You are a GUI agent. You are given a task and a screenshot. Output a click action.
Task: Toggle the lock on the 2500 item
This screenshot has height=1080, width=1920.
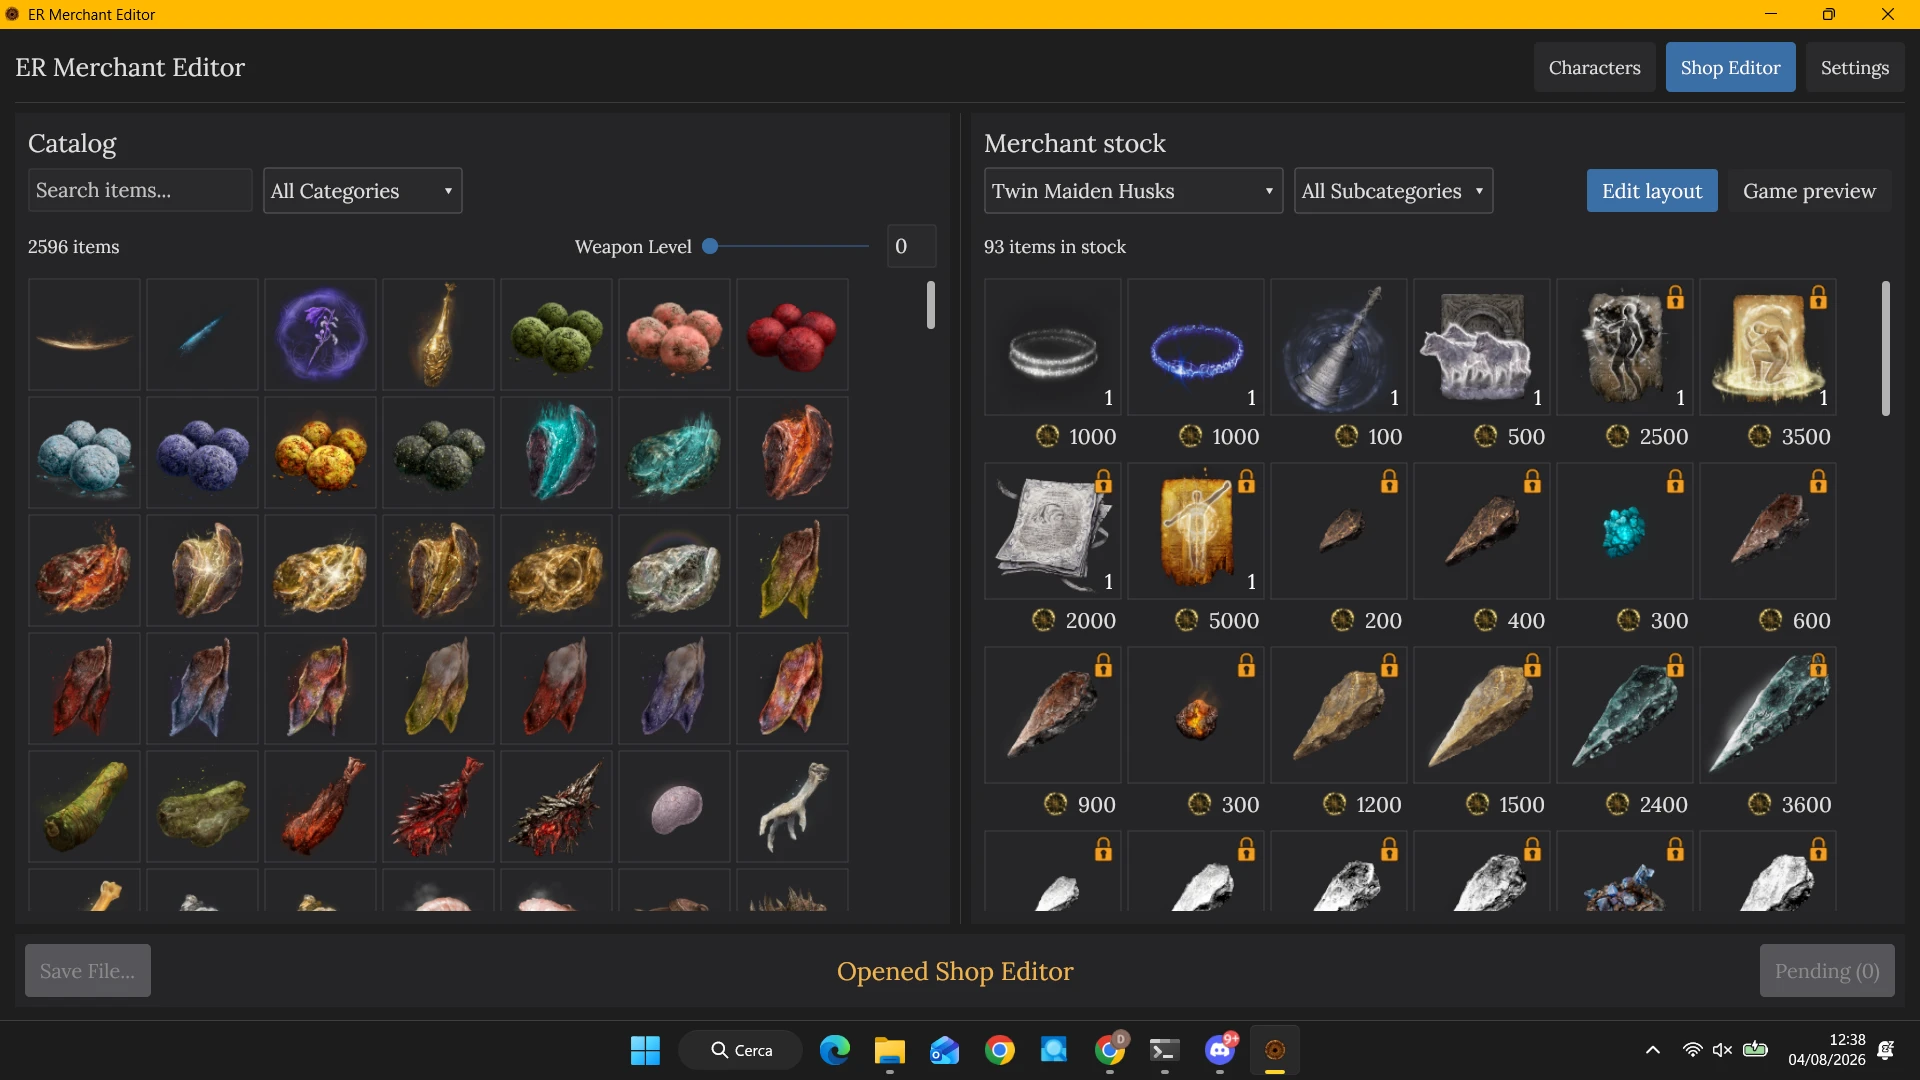pos(1675,297)
